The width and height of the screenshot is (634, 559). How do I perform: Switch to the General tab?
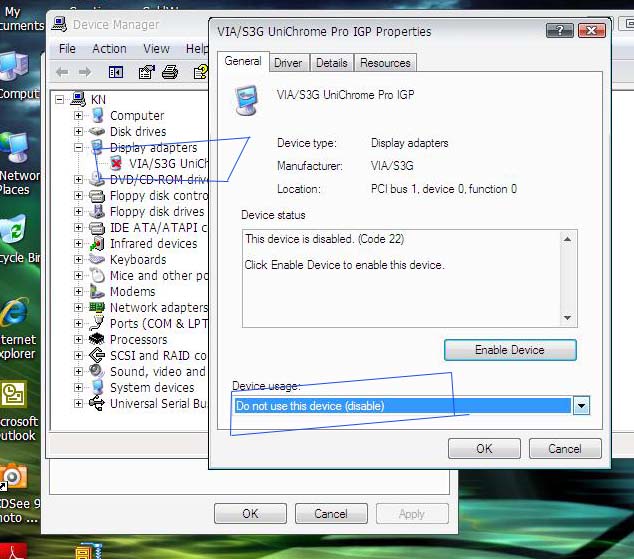click(243, 61)
